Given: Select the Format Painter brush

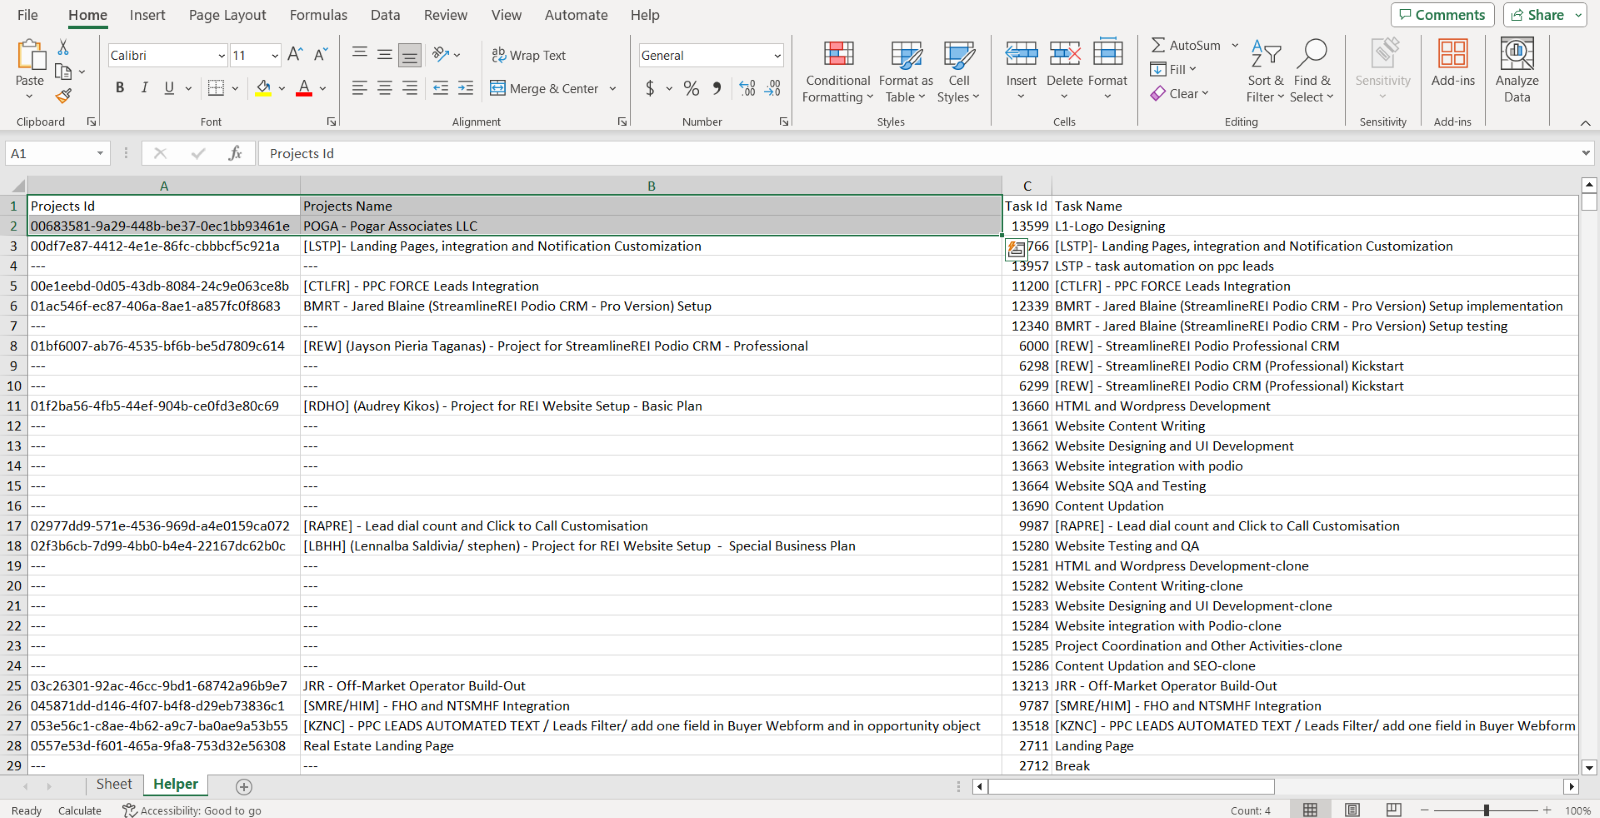Looking at the screenshot, I should coord(63,96).
